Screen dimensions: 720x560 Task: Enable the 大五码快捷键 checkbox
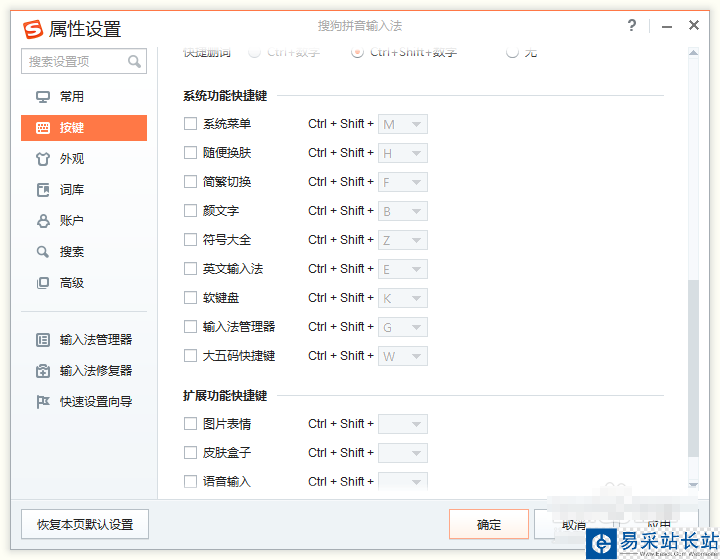pos(190,355)
